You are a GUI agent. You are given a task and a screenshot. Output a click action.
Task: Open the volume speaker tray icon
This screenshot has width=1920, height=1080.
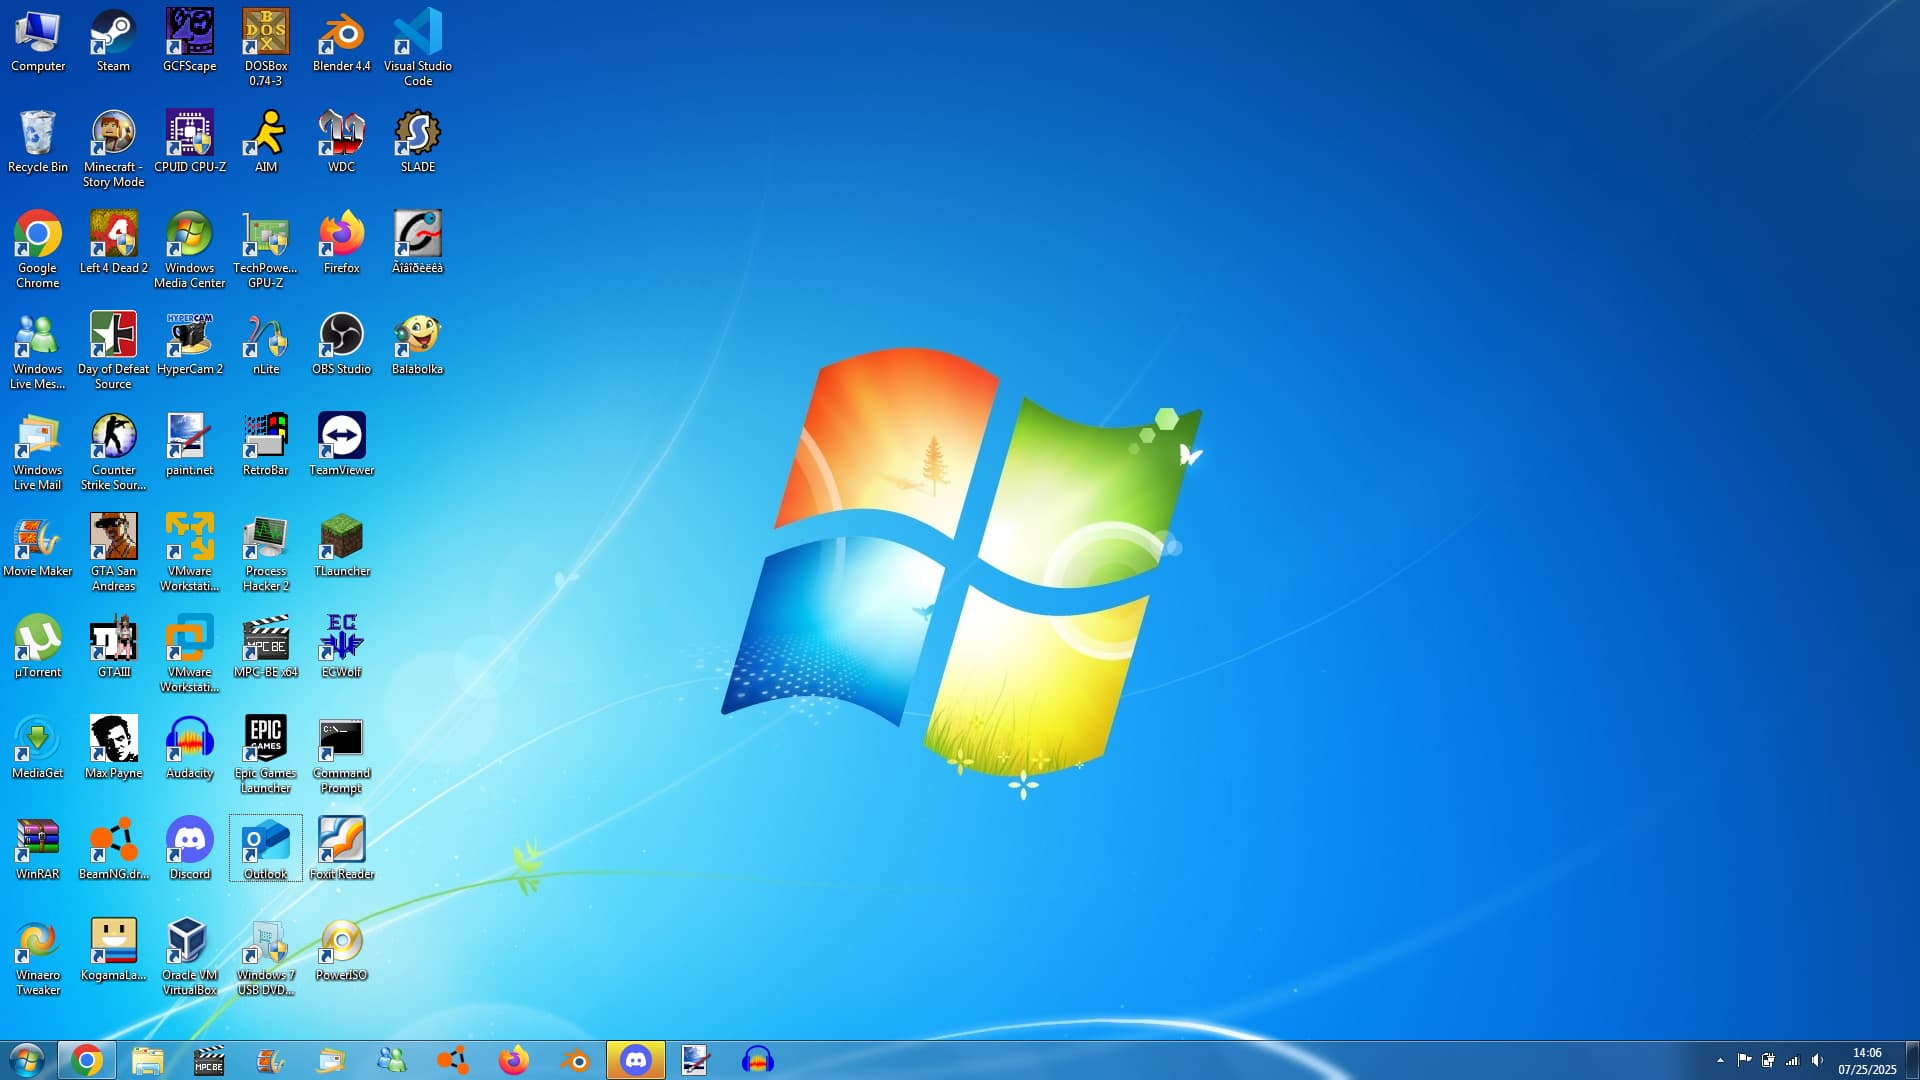1817,1060
